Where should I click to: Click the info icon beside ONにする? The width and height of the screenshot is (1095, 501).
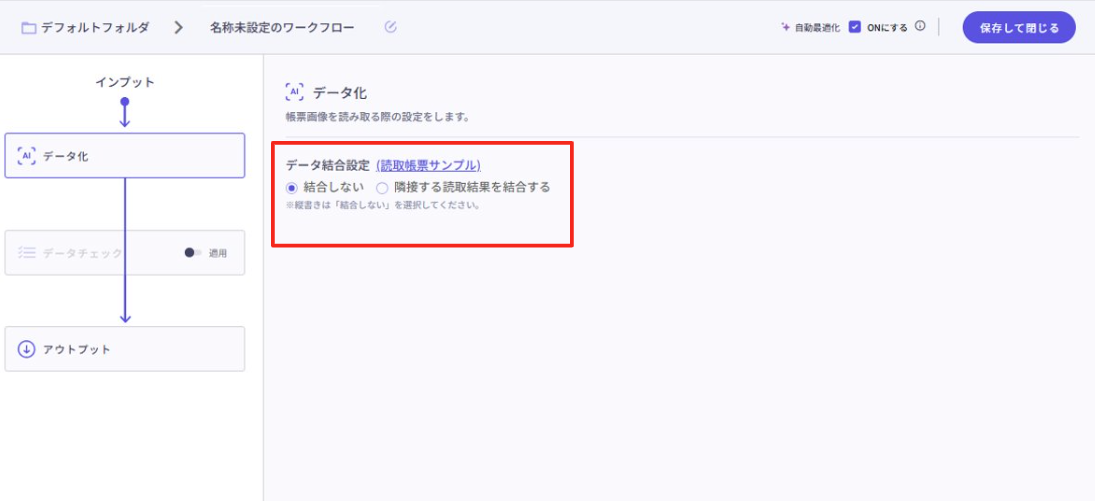pos(920,27)
